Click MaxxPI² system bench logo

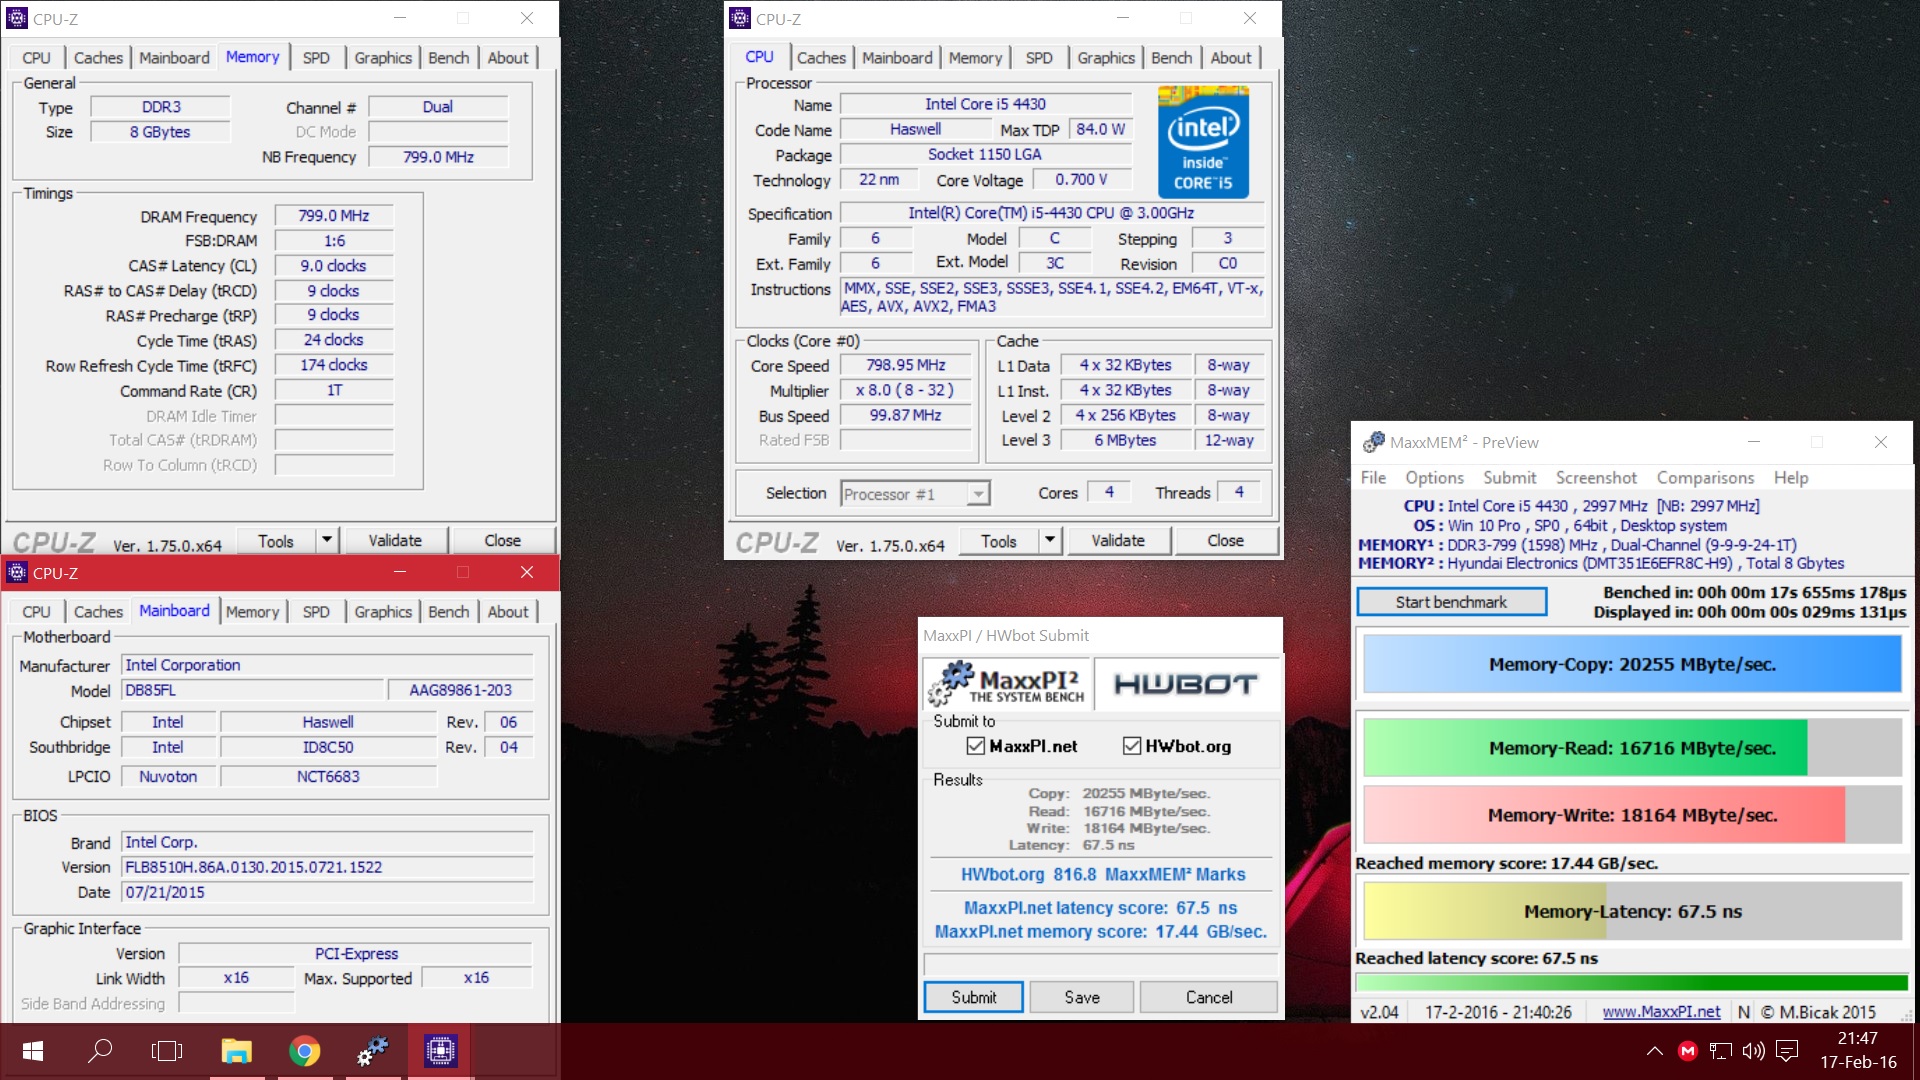point(1006,684)
